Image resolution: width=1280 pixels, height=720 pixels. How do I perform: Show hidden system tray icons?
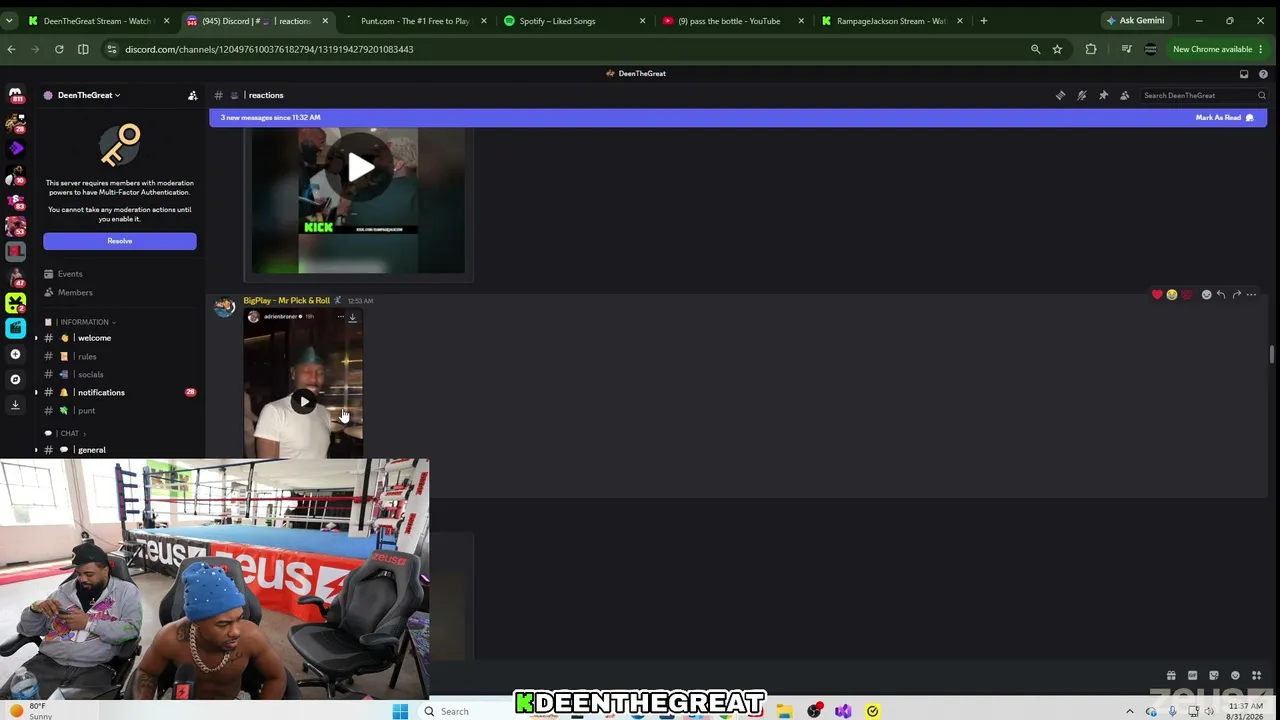(1130, 712)
